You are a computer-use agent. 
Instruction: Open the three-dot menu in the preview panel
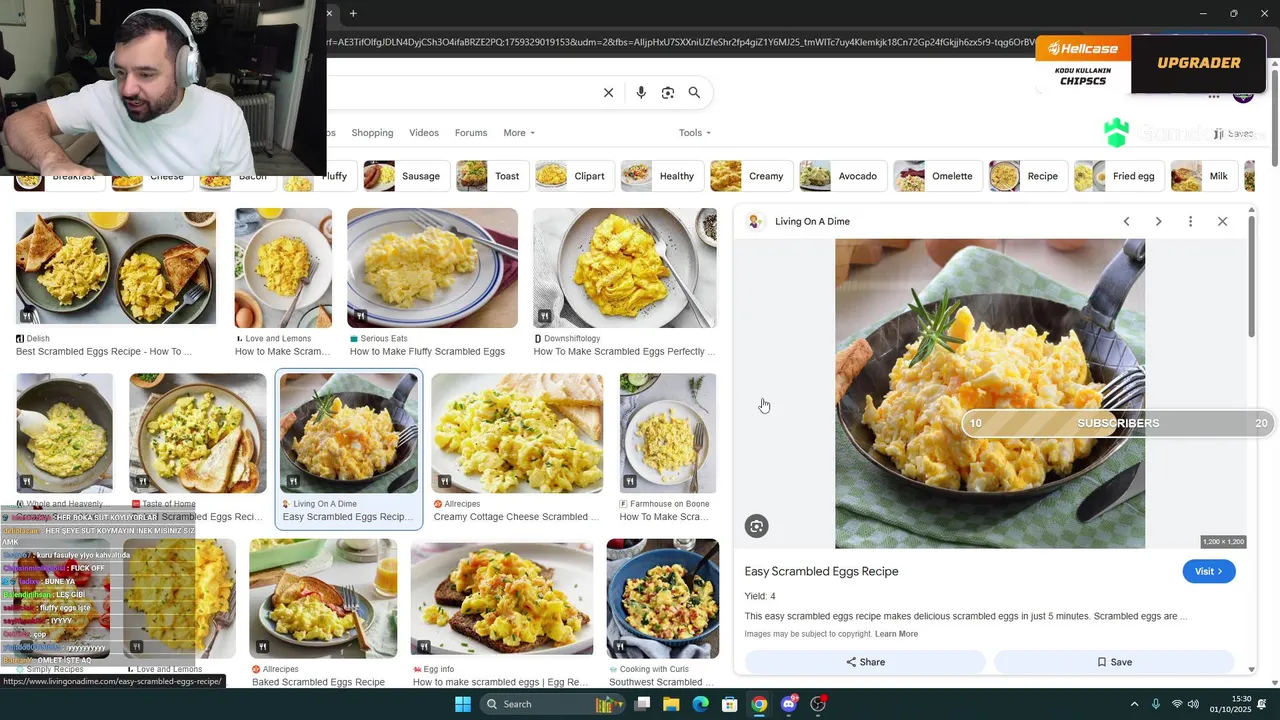[x=1190, y=221]
